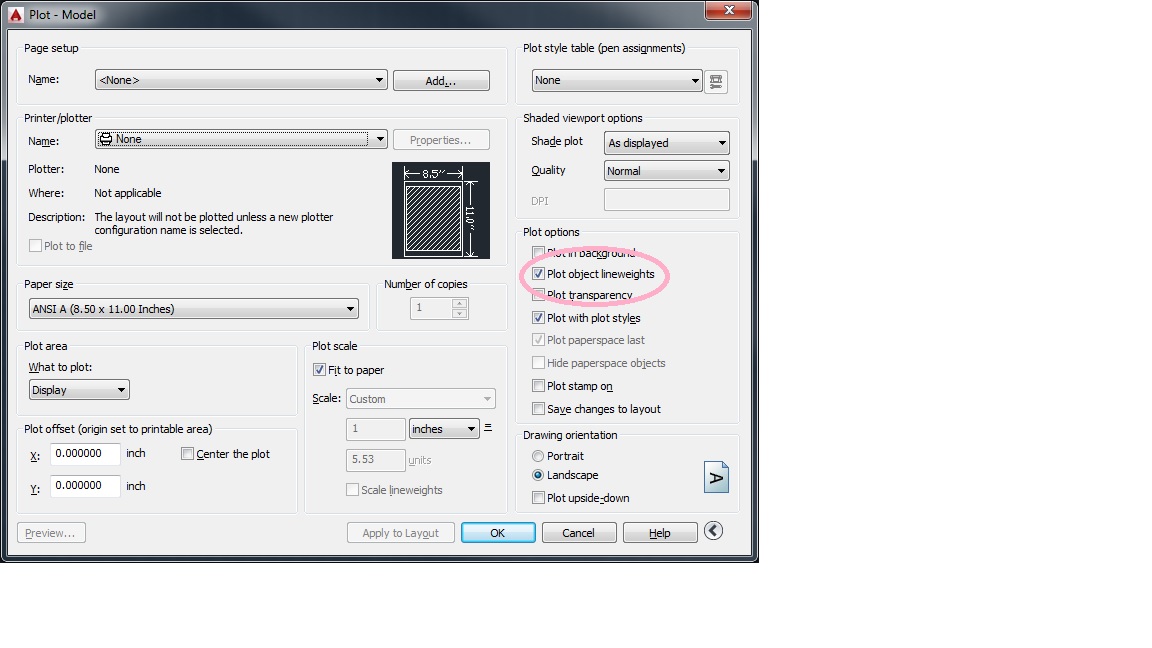The height and width of the screenshot is (648, 1152).
Task: Toggle Plot object lineweights checkbox
Action: (539, 274)
